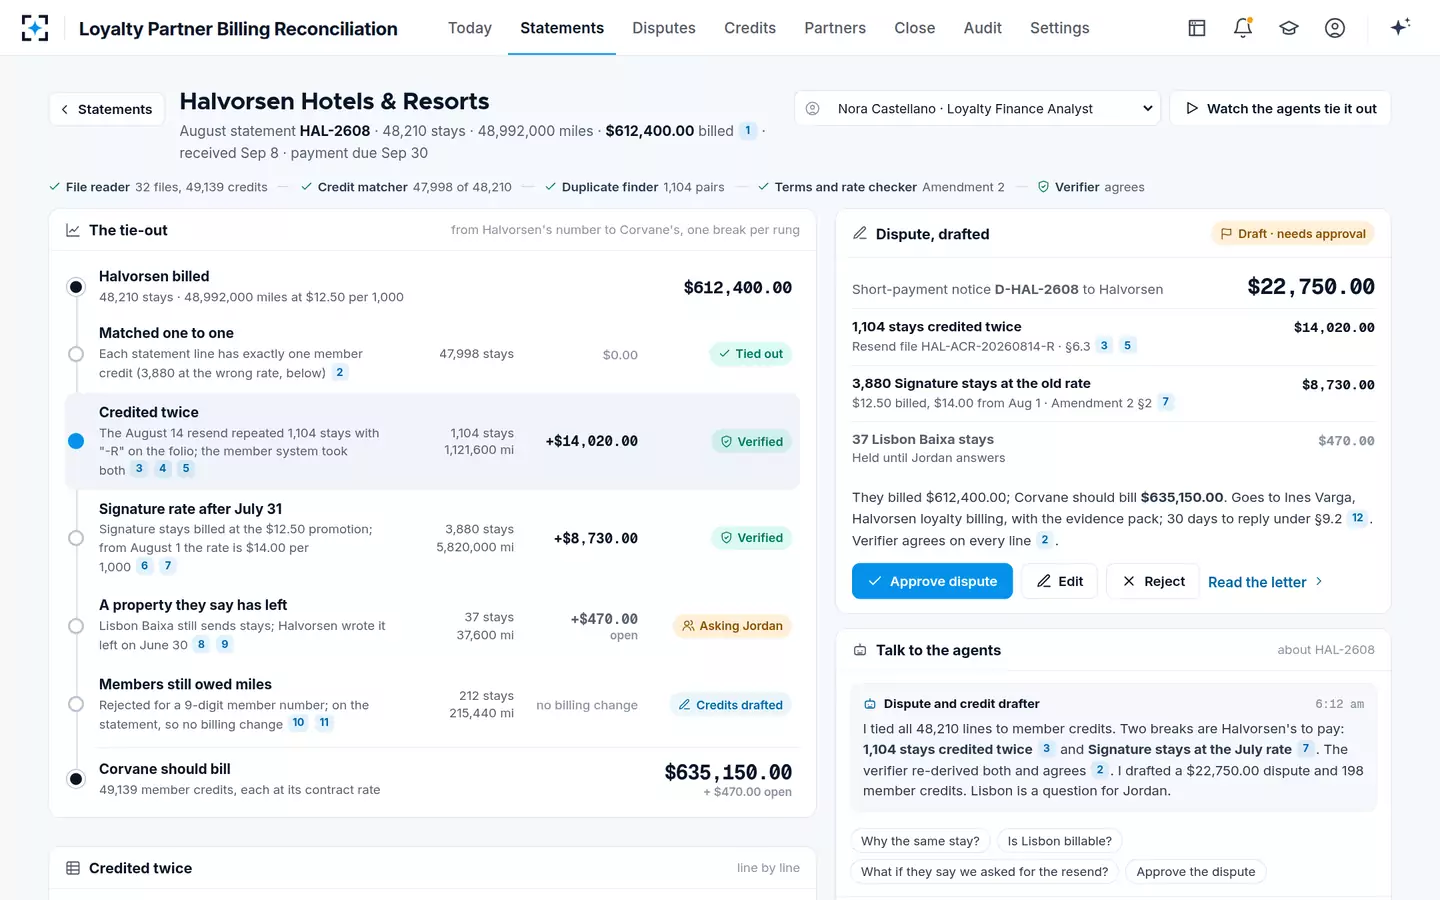
Task: Select the Members still owed miles marker
Action: 76,704
